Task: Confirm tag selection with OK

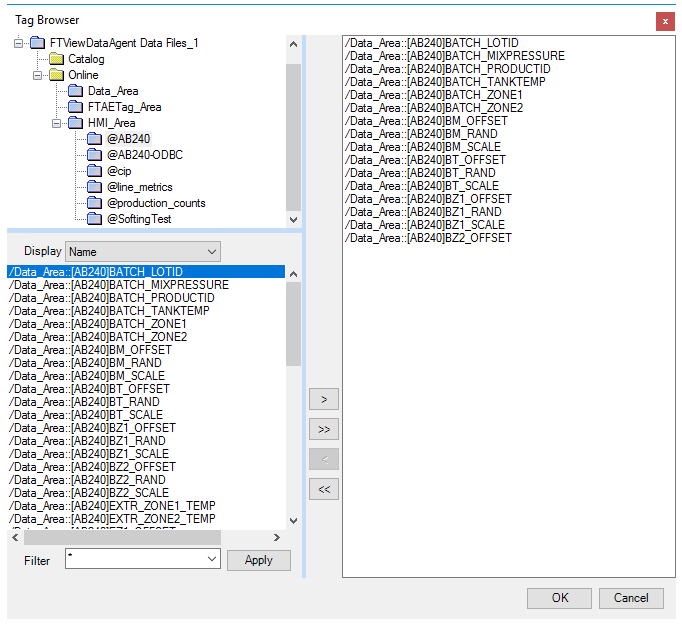Action: [x=559, y=598]
